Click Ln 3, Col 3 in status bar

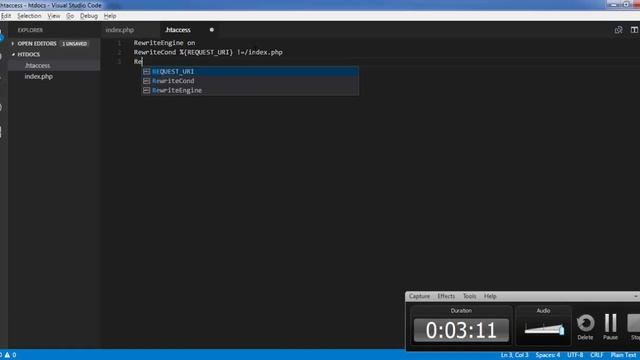click(514, 355)
